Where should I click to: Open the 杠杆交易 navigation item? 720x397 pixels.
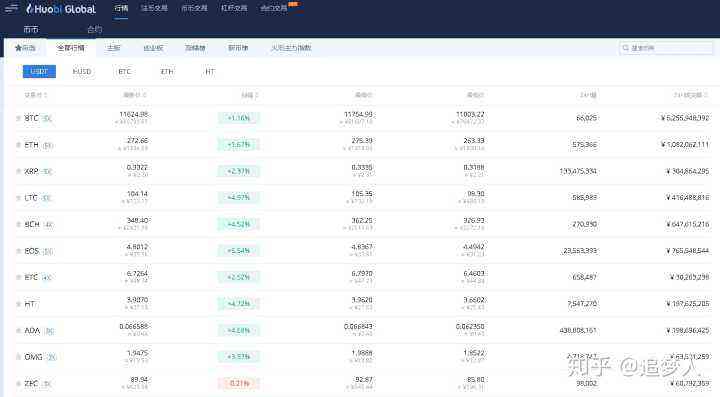(x=234, y=8)
